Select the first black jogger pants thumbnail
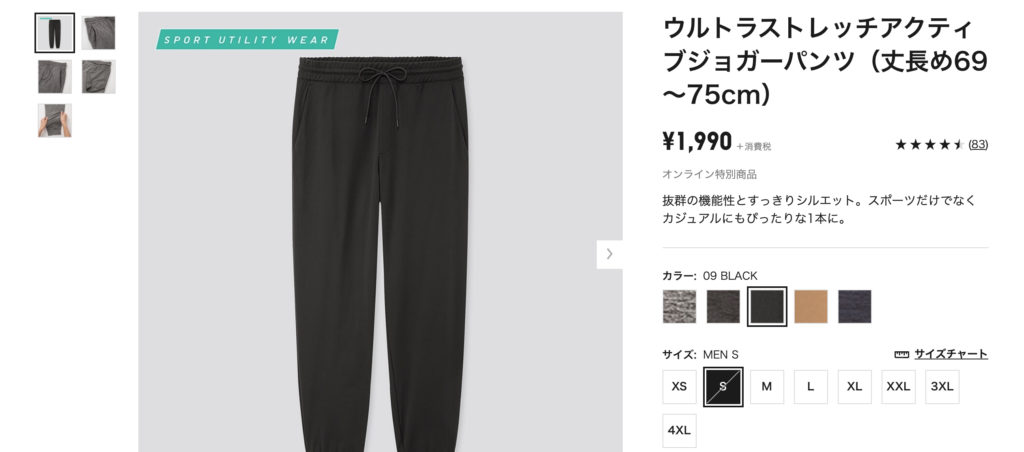 55,33
